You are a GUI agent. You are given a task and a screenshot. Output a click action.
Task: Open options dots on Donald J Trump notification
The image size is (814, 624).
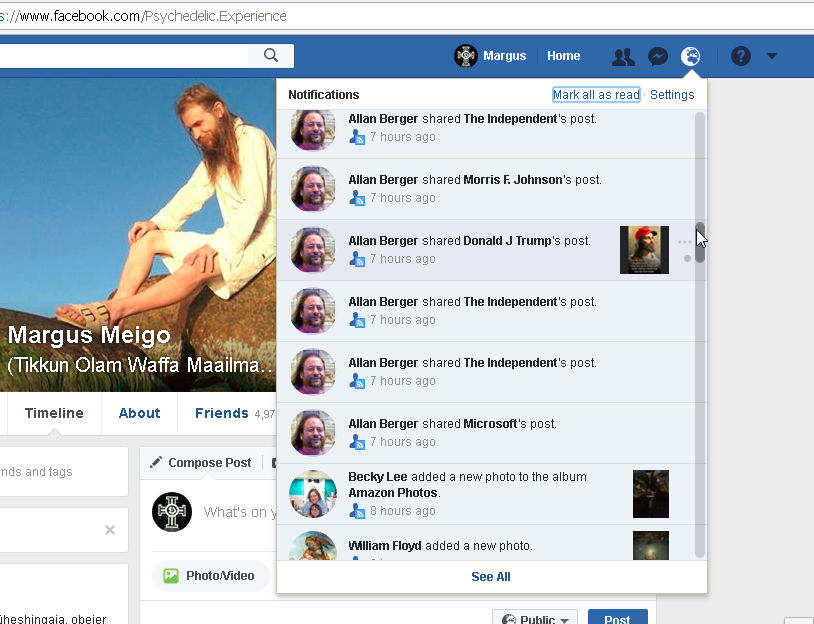pyautogui.click(x=685, y=242)
